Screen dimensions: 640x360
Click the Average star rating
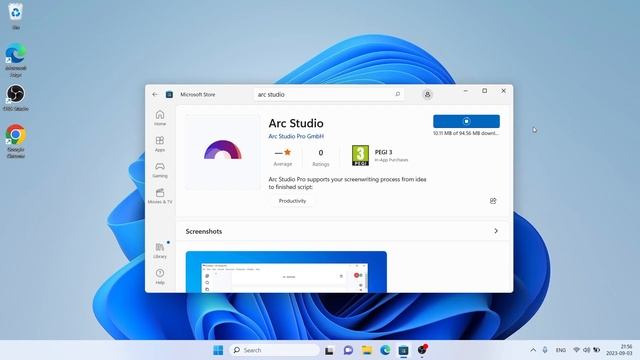[282, 157]
